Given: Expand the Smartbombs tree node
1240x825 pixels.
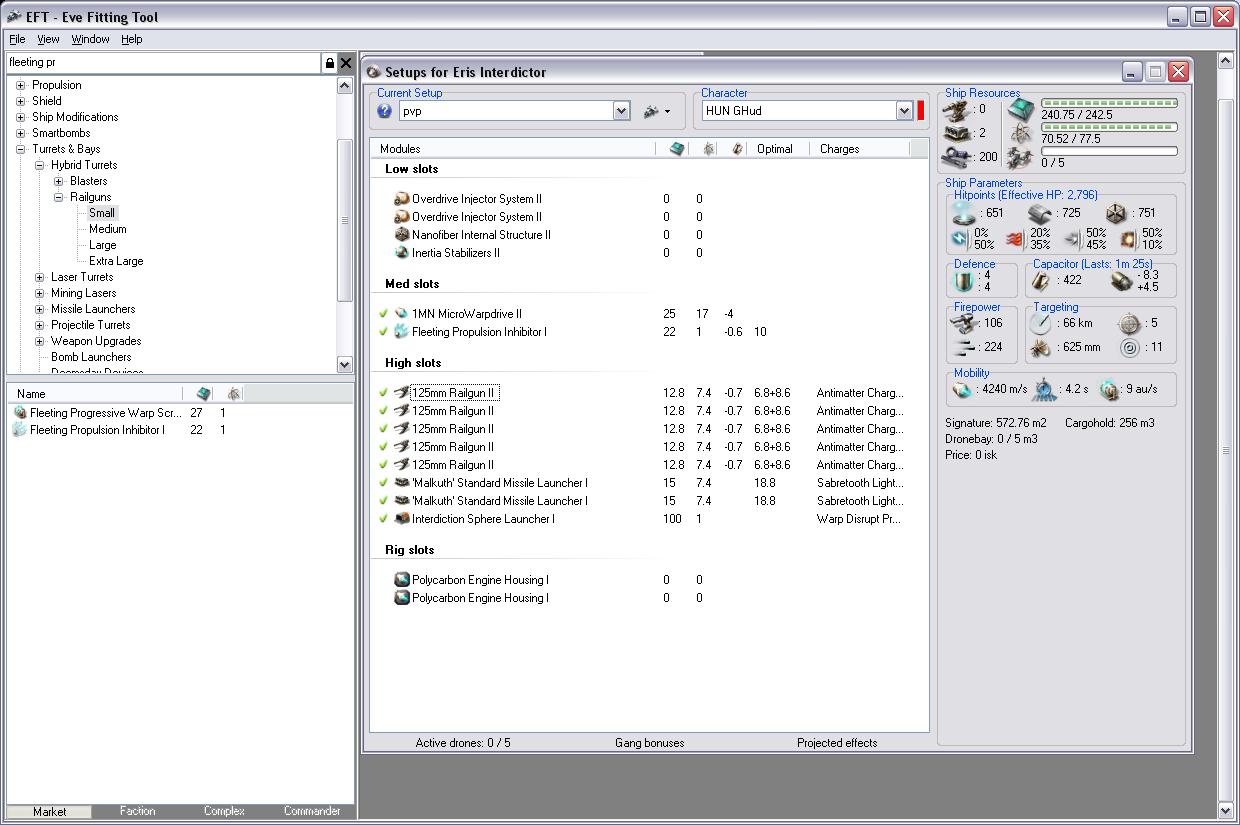Looking at the screenshot, I should pos(20,133).
